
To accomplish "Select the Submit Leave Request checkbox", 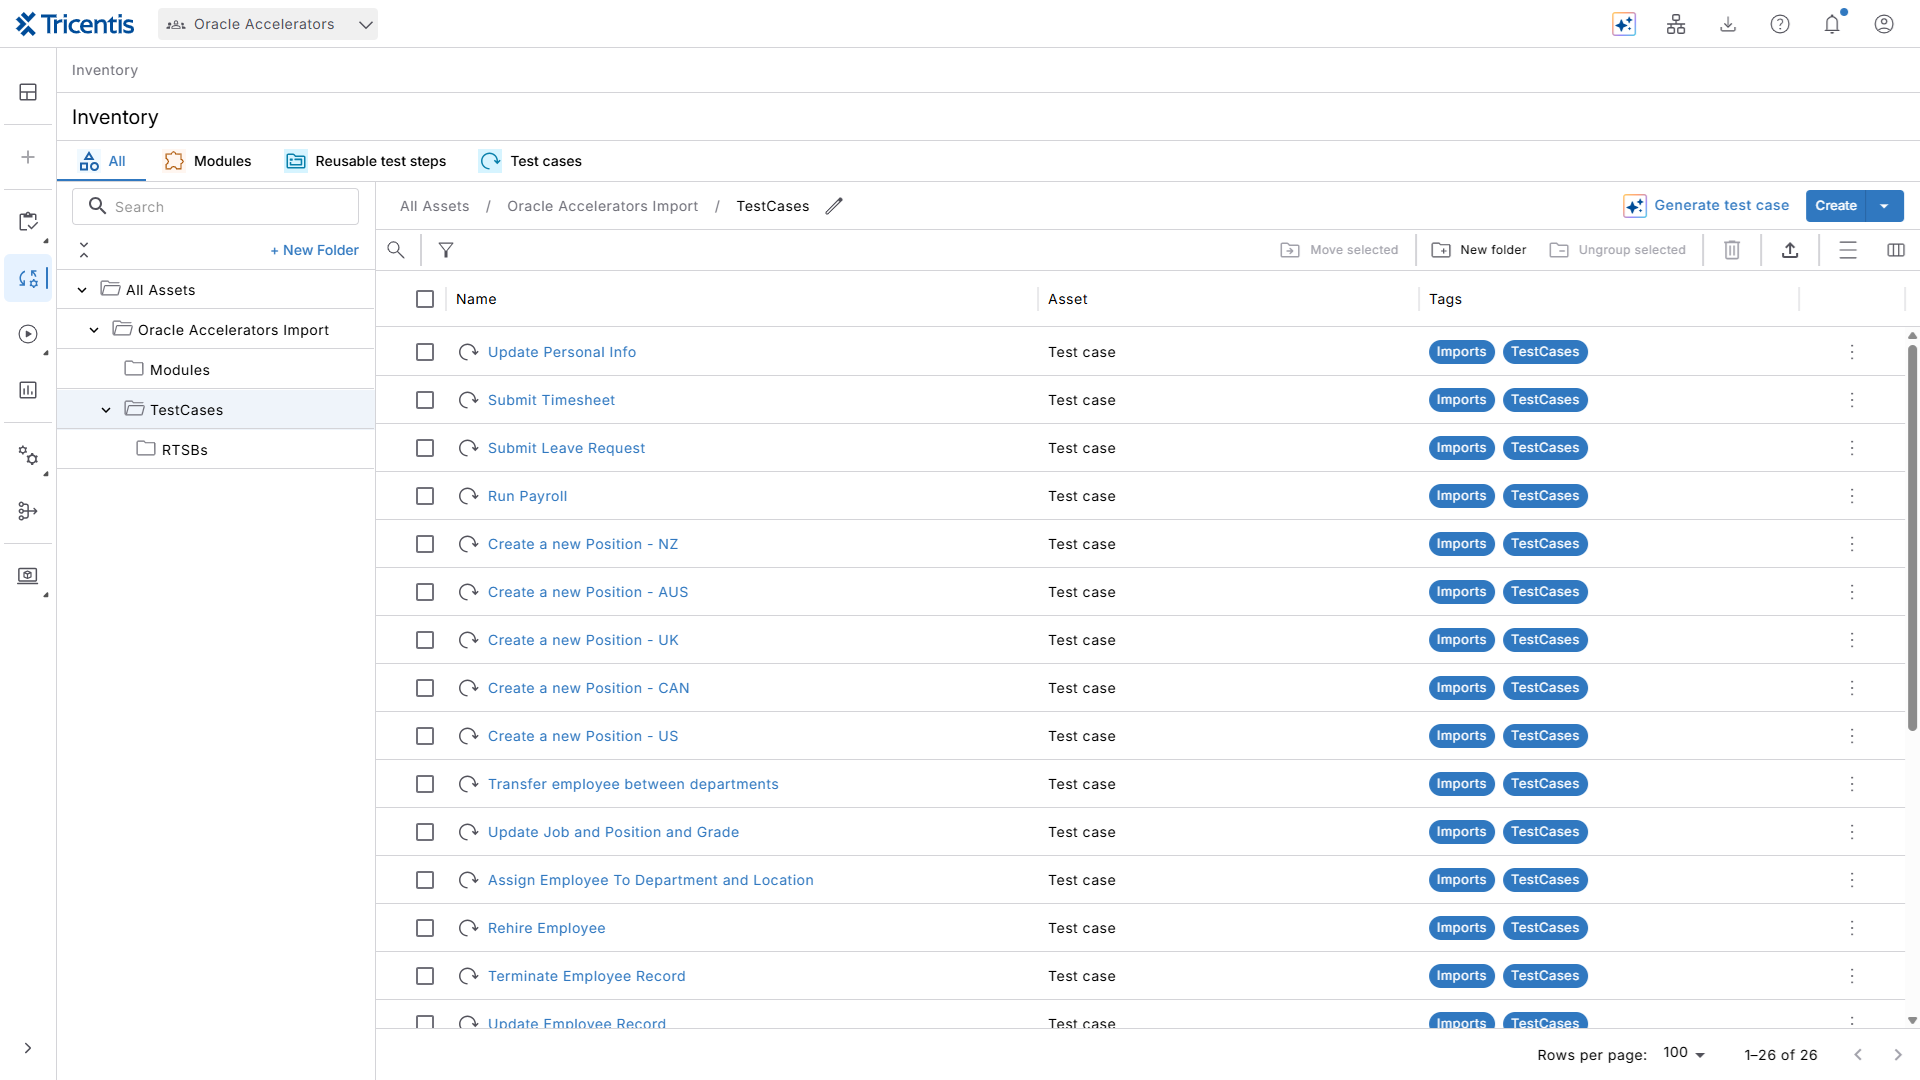I will [x=425, y=448].
